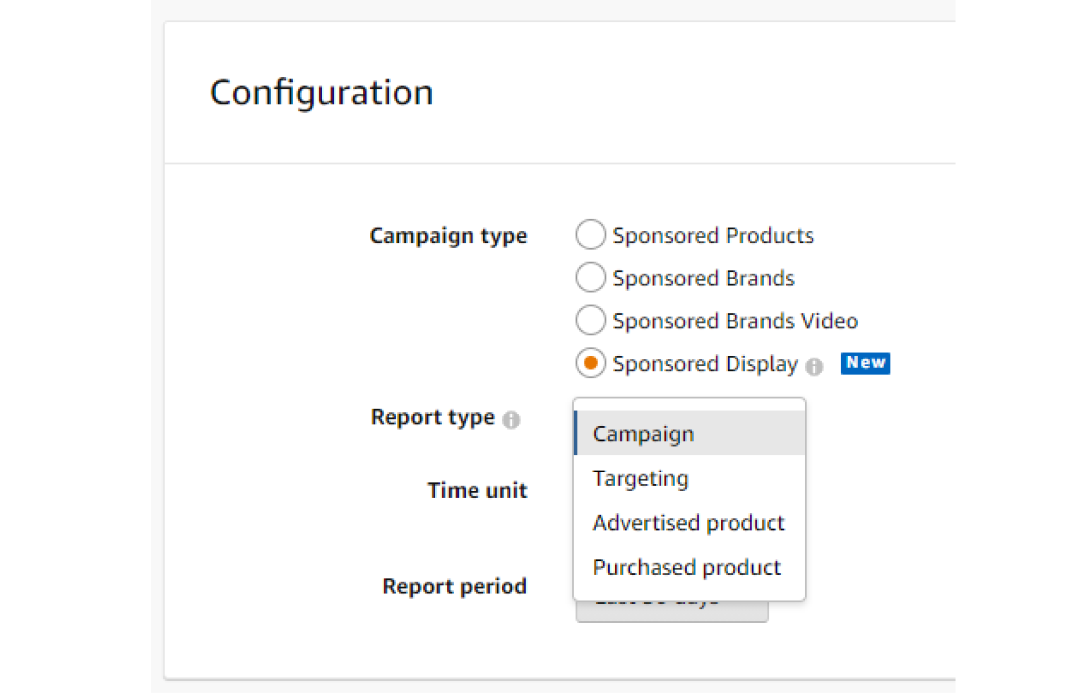Click the Report period field label
The height and width of the screenshot is (693, 1080).
click(x=454, y=586)
